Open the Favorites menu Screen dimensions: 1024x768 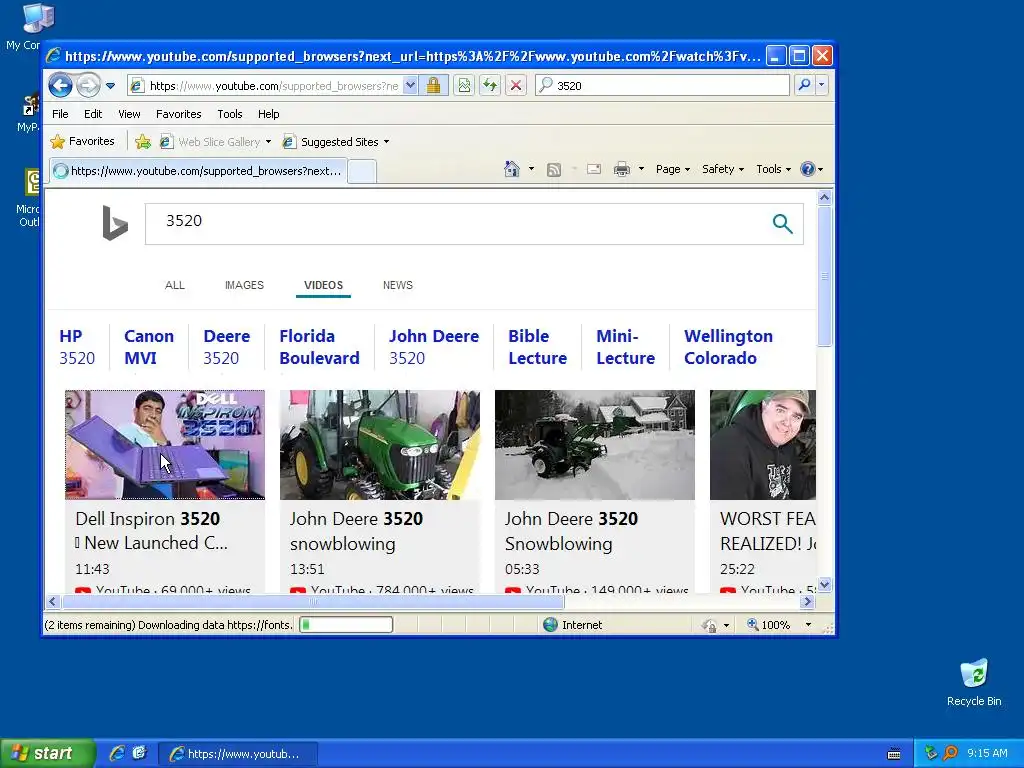pos(178,114)
